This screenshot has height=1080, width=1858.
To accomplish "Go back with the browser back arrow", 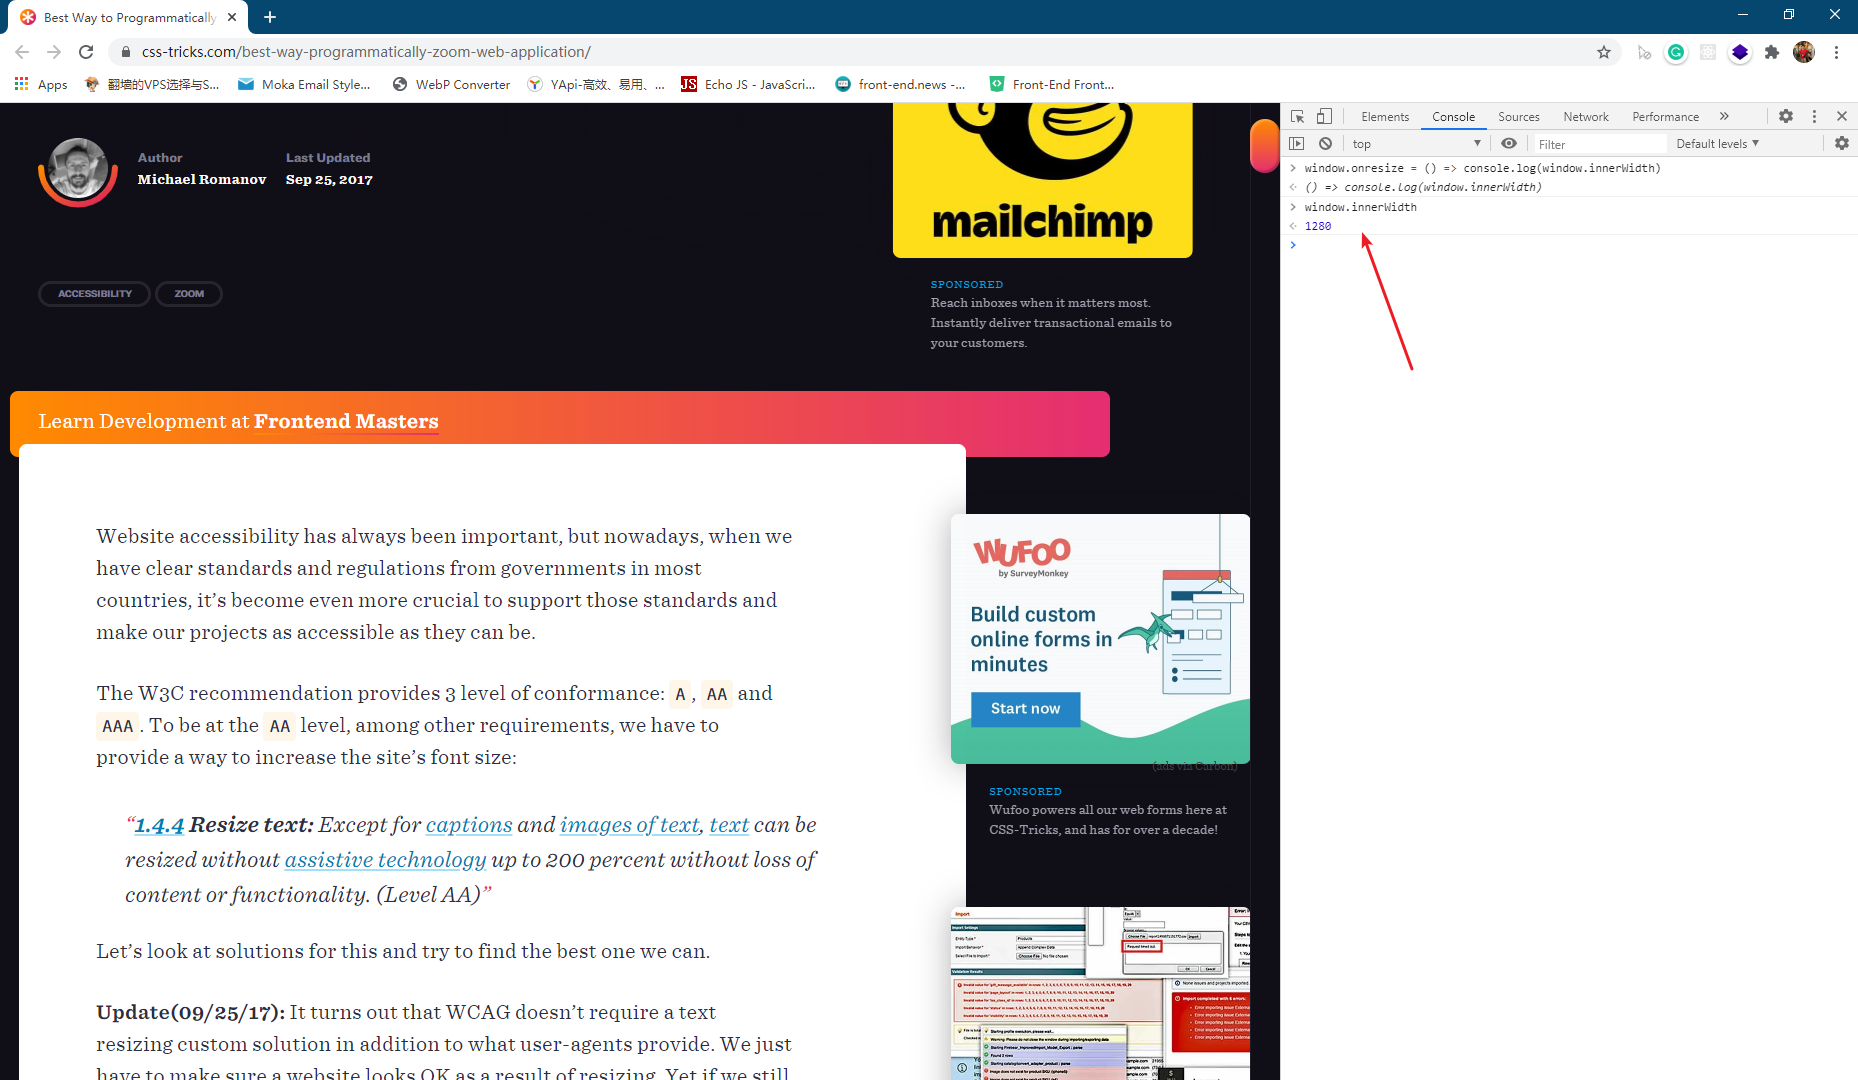I will (22, 52).
